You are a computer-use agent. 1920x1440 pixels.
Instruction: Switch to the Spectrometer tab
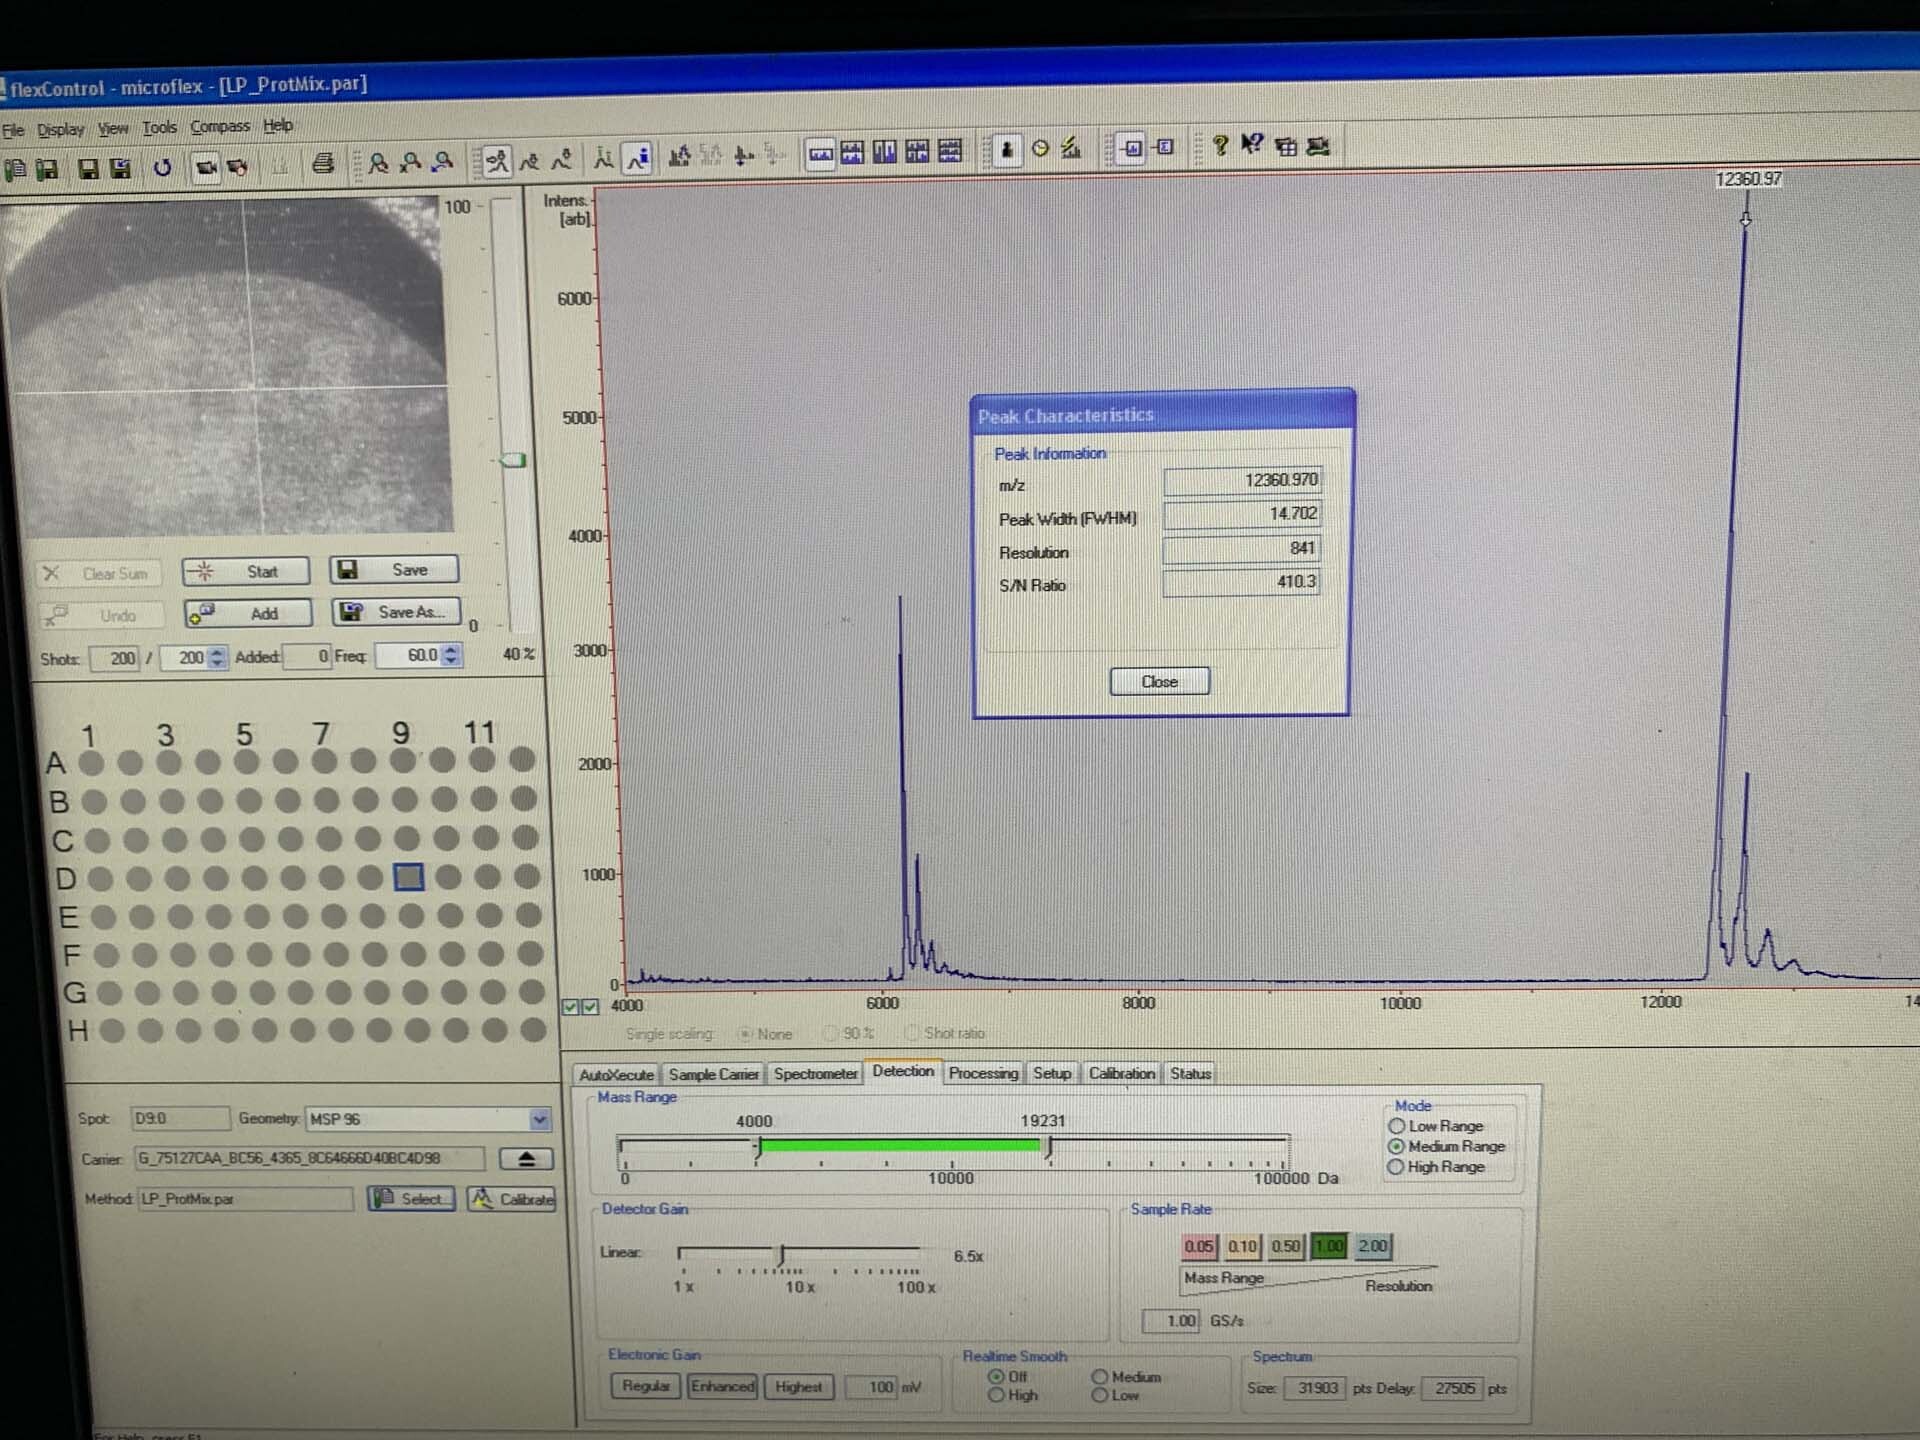tap(815, 1074)
